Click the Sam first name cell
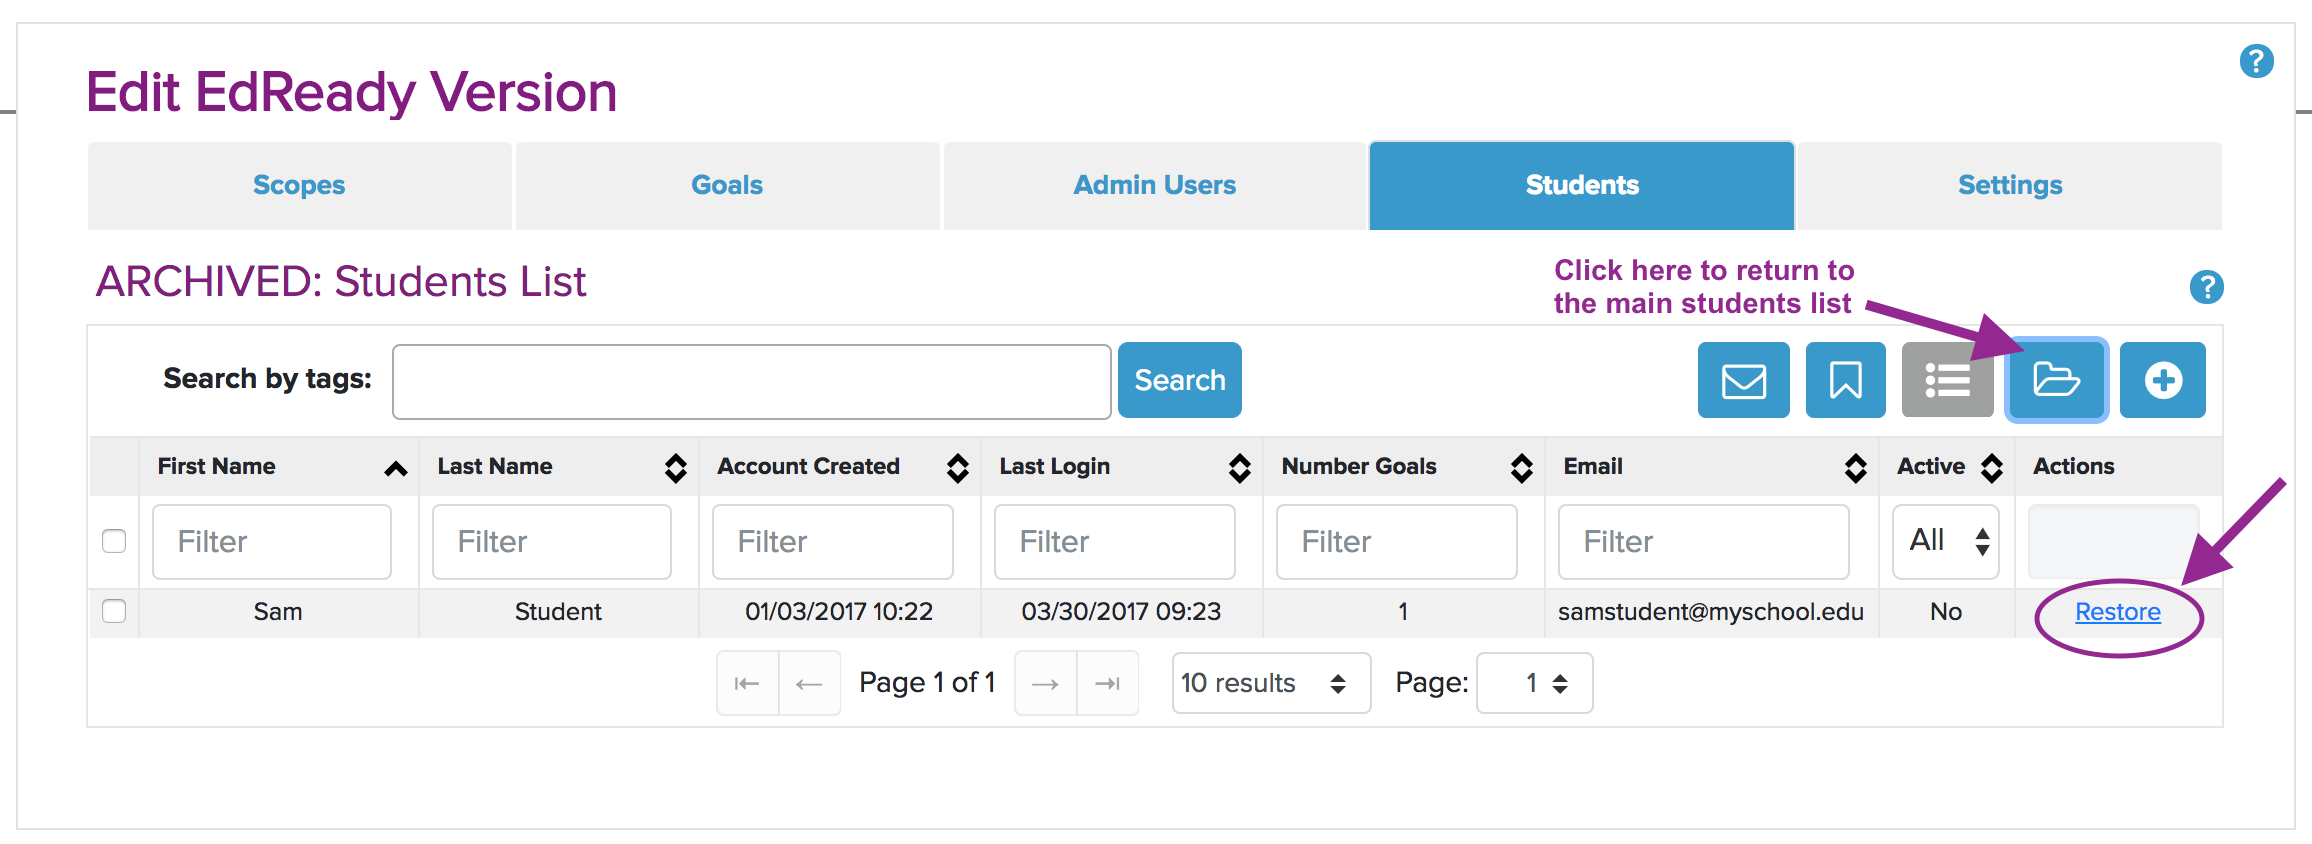Screen dimensions: 2312x844 (x=278, y=612)
